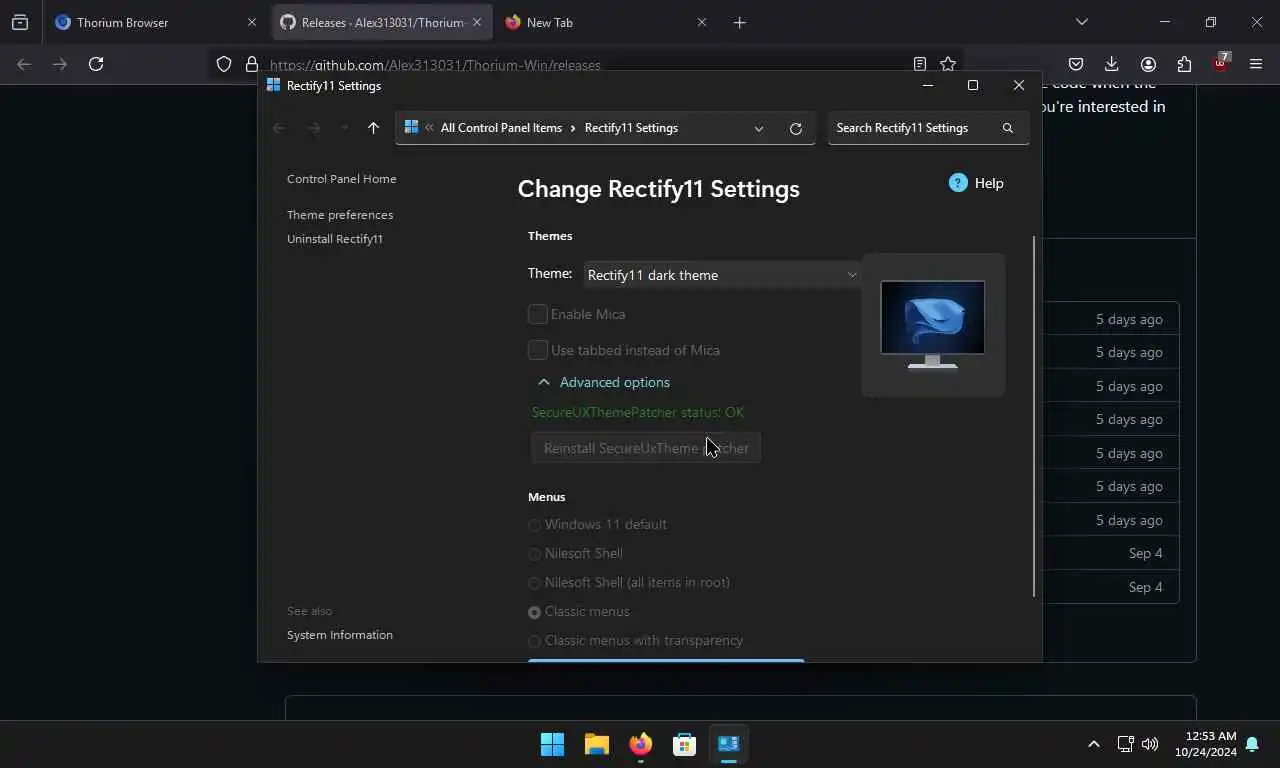Toggle Use tabbed instead of Mica
Image resolution: width=1280 pixels, height=768 pixels.
pyautogui.click(x=538, y=350)
